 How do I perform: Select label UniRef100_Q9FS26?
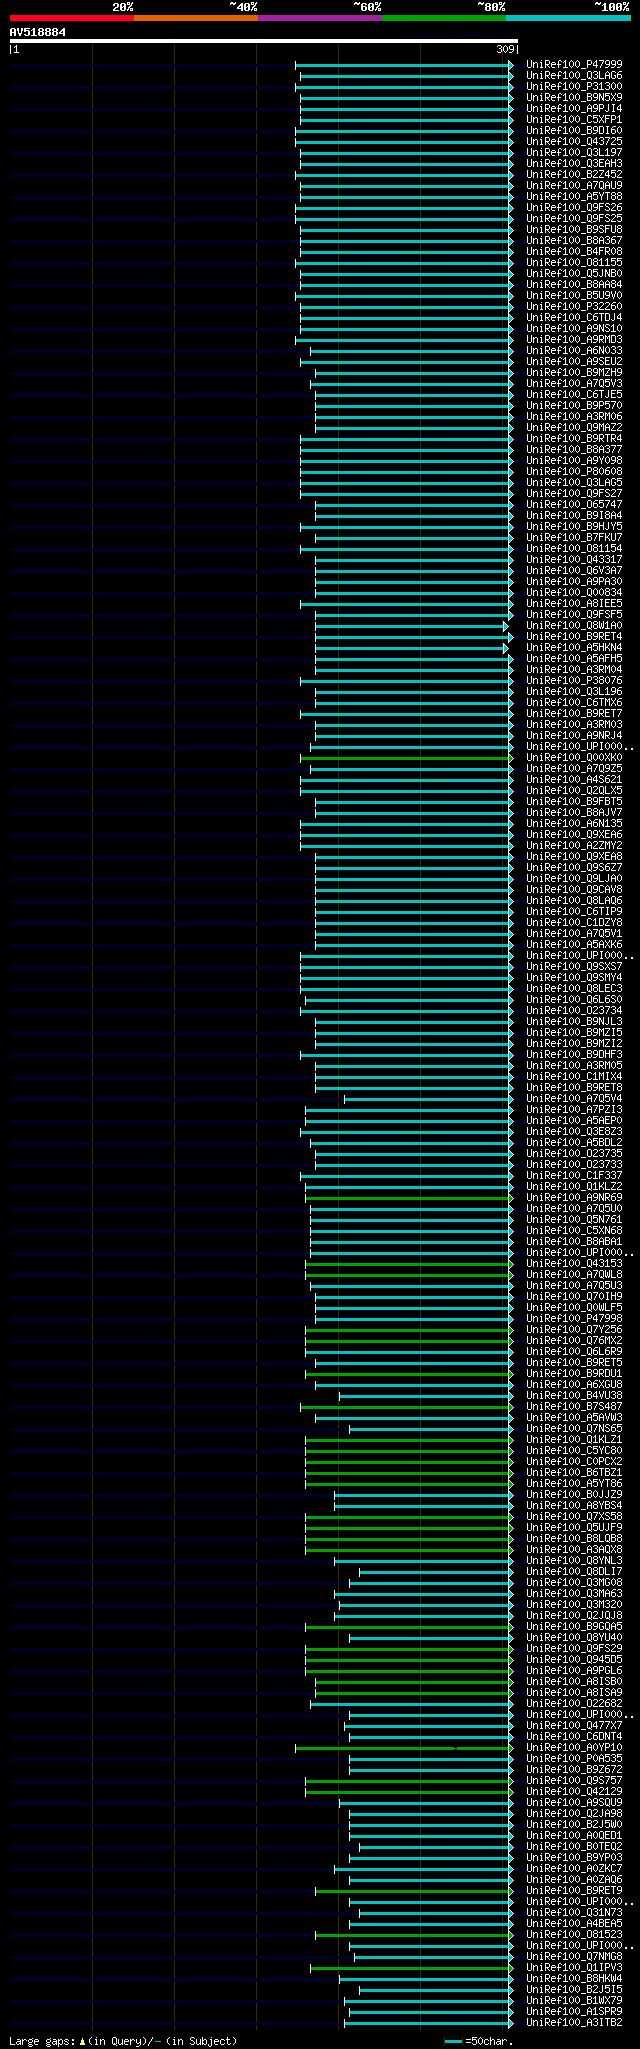click(574, 207)
